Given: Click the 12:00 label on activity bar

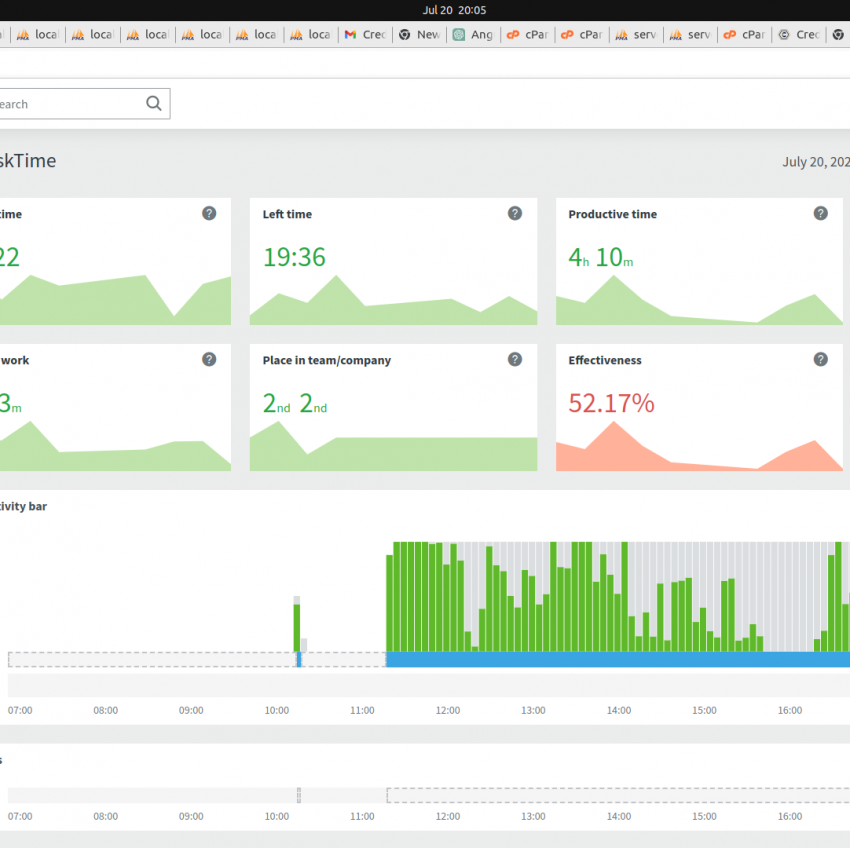Looking at the screenshot, I should tap(448, 710).
